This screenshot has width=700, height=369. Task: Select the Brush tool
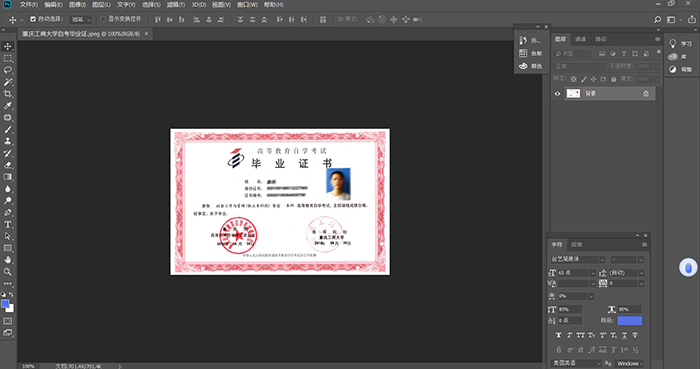point(8,129)
